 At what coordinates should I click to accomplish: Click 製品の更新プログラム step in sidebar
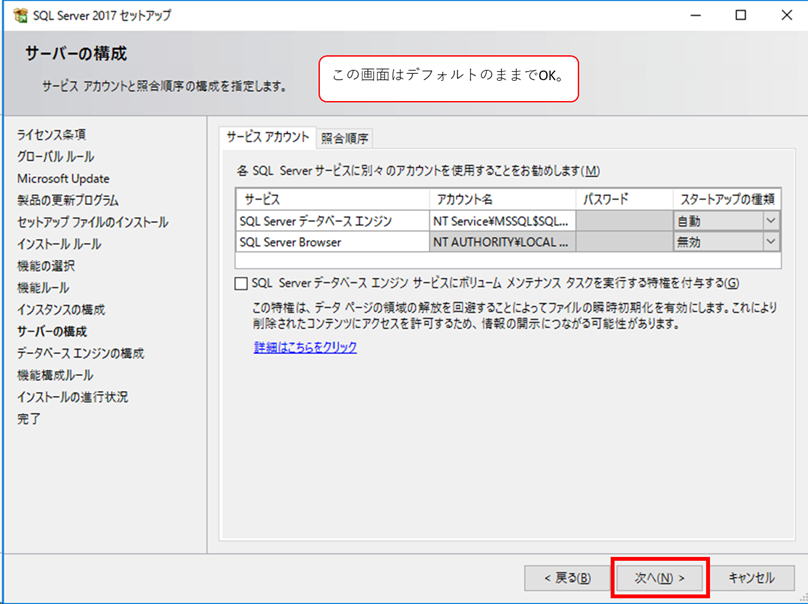click(68, 200)
